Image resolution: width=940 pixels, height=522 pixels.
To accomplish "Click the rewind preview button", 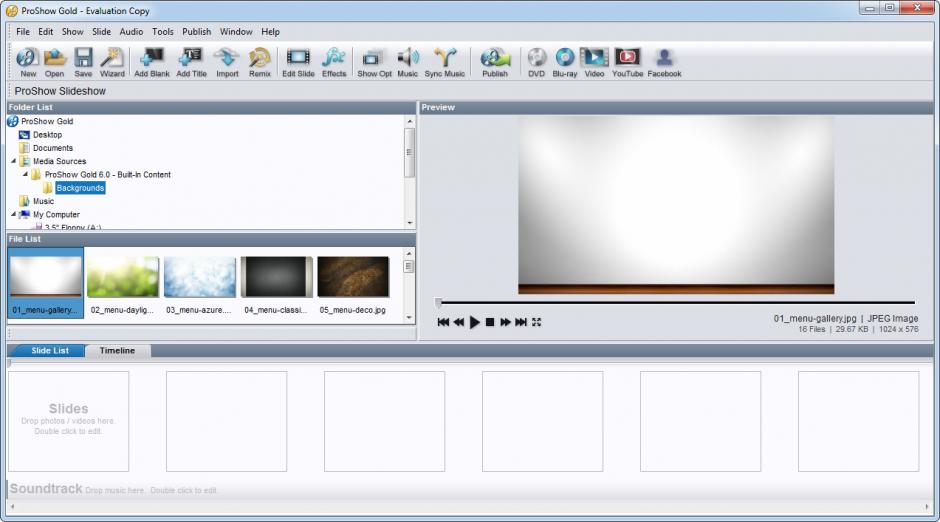I will click(x=459, y=322).
